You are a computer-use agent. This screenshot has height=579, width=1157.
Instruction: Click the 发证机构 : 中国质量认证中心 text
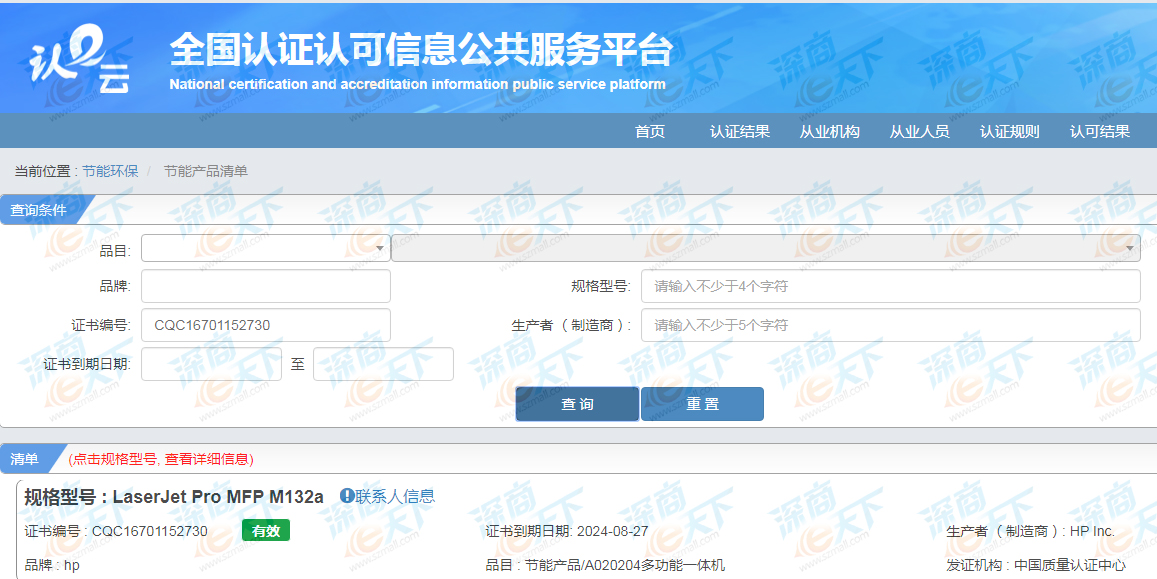(1036, 565)
